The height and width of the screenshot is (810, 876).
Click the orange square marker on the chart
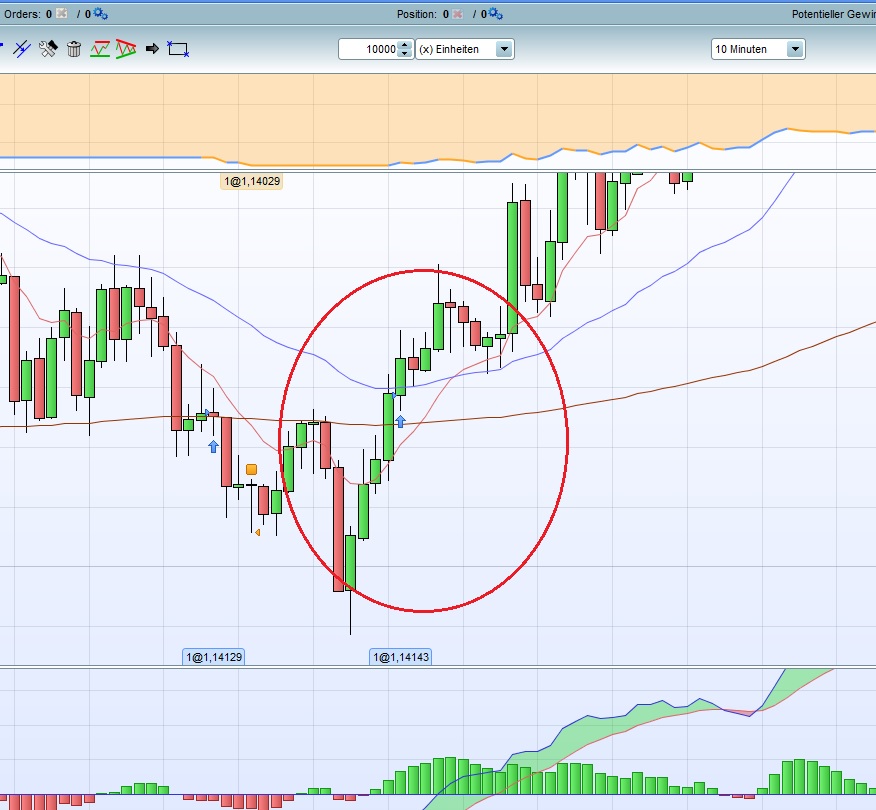(251, 469)
